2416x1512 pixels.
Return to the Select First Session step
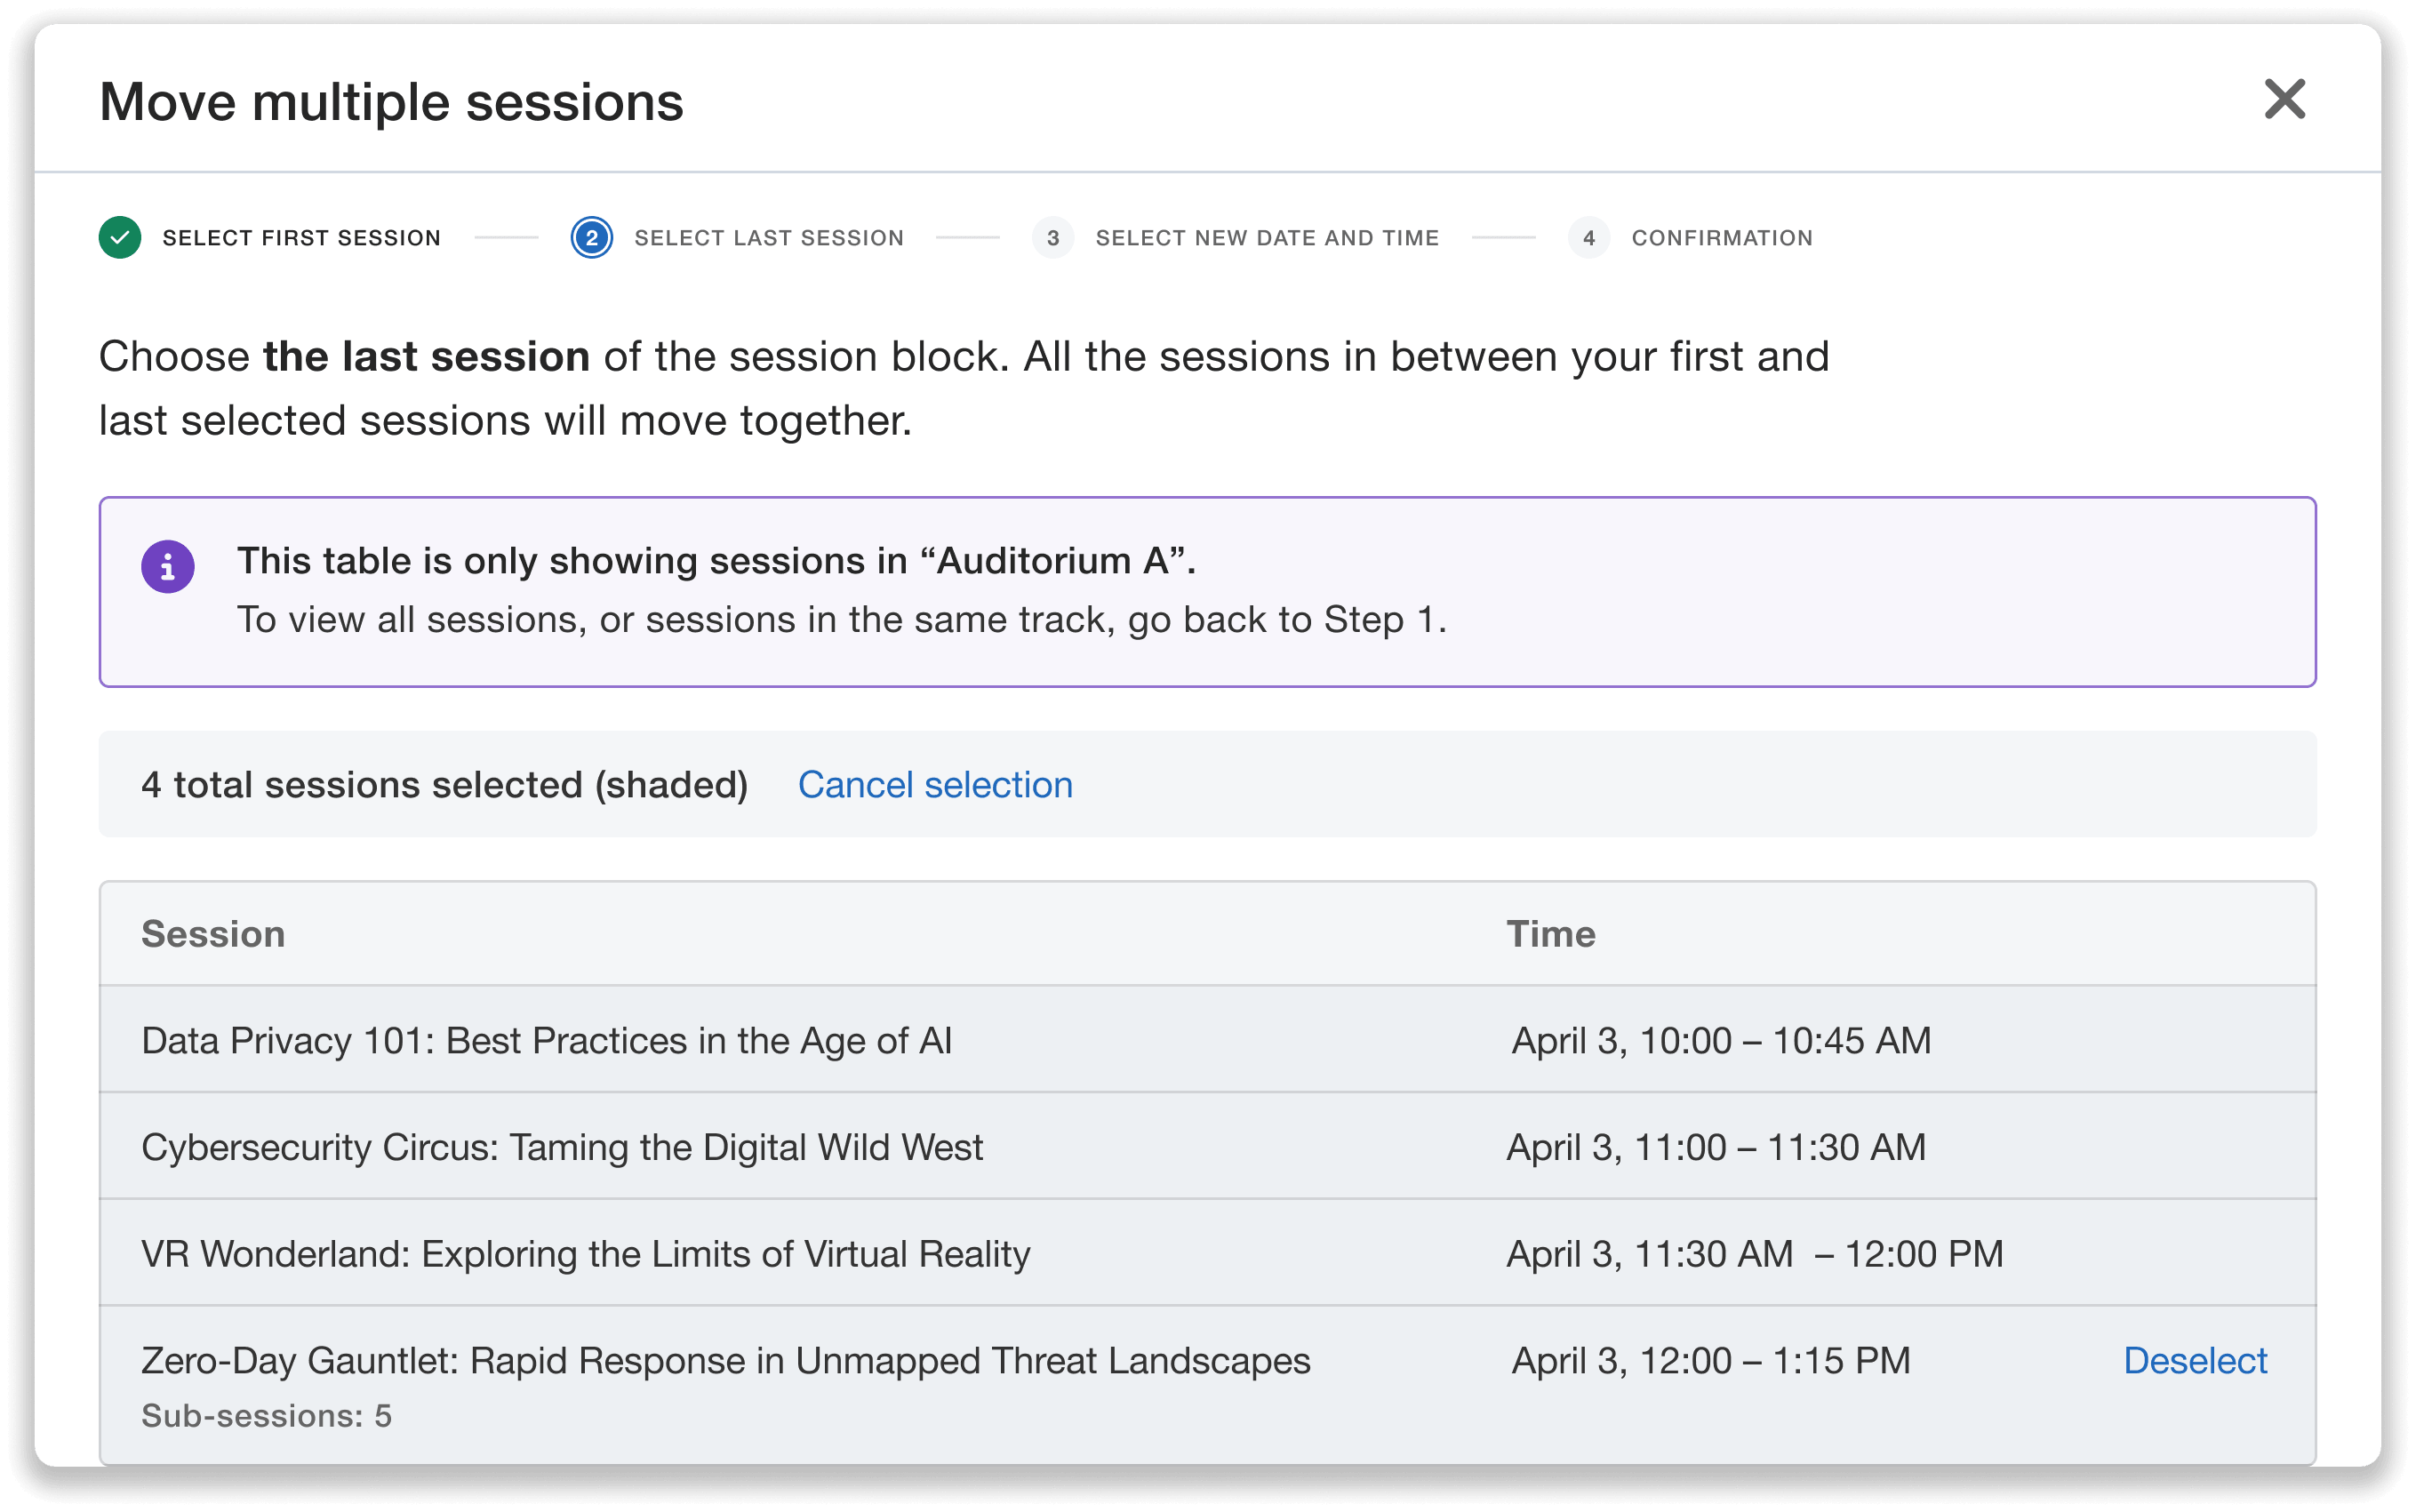tap(301, 237)
